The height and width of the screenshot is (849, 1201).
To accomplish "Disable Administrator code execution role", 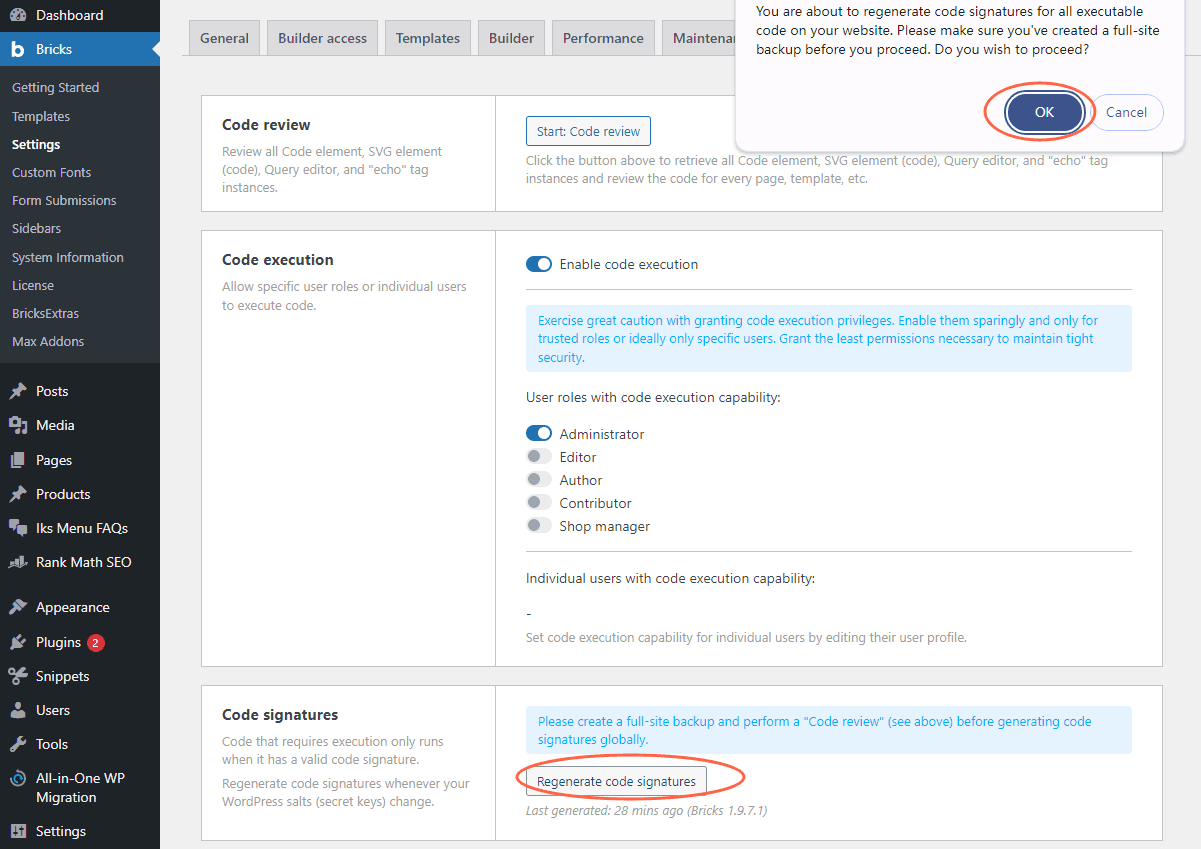I will tap(539, 434).
